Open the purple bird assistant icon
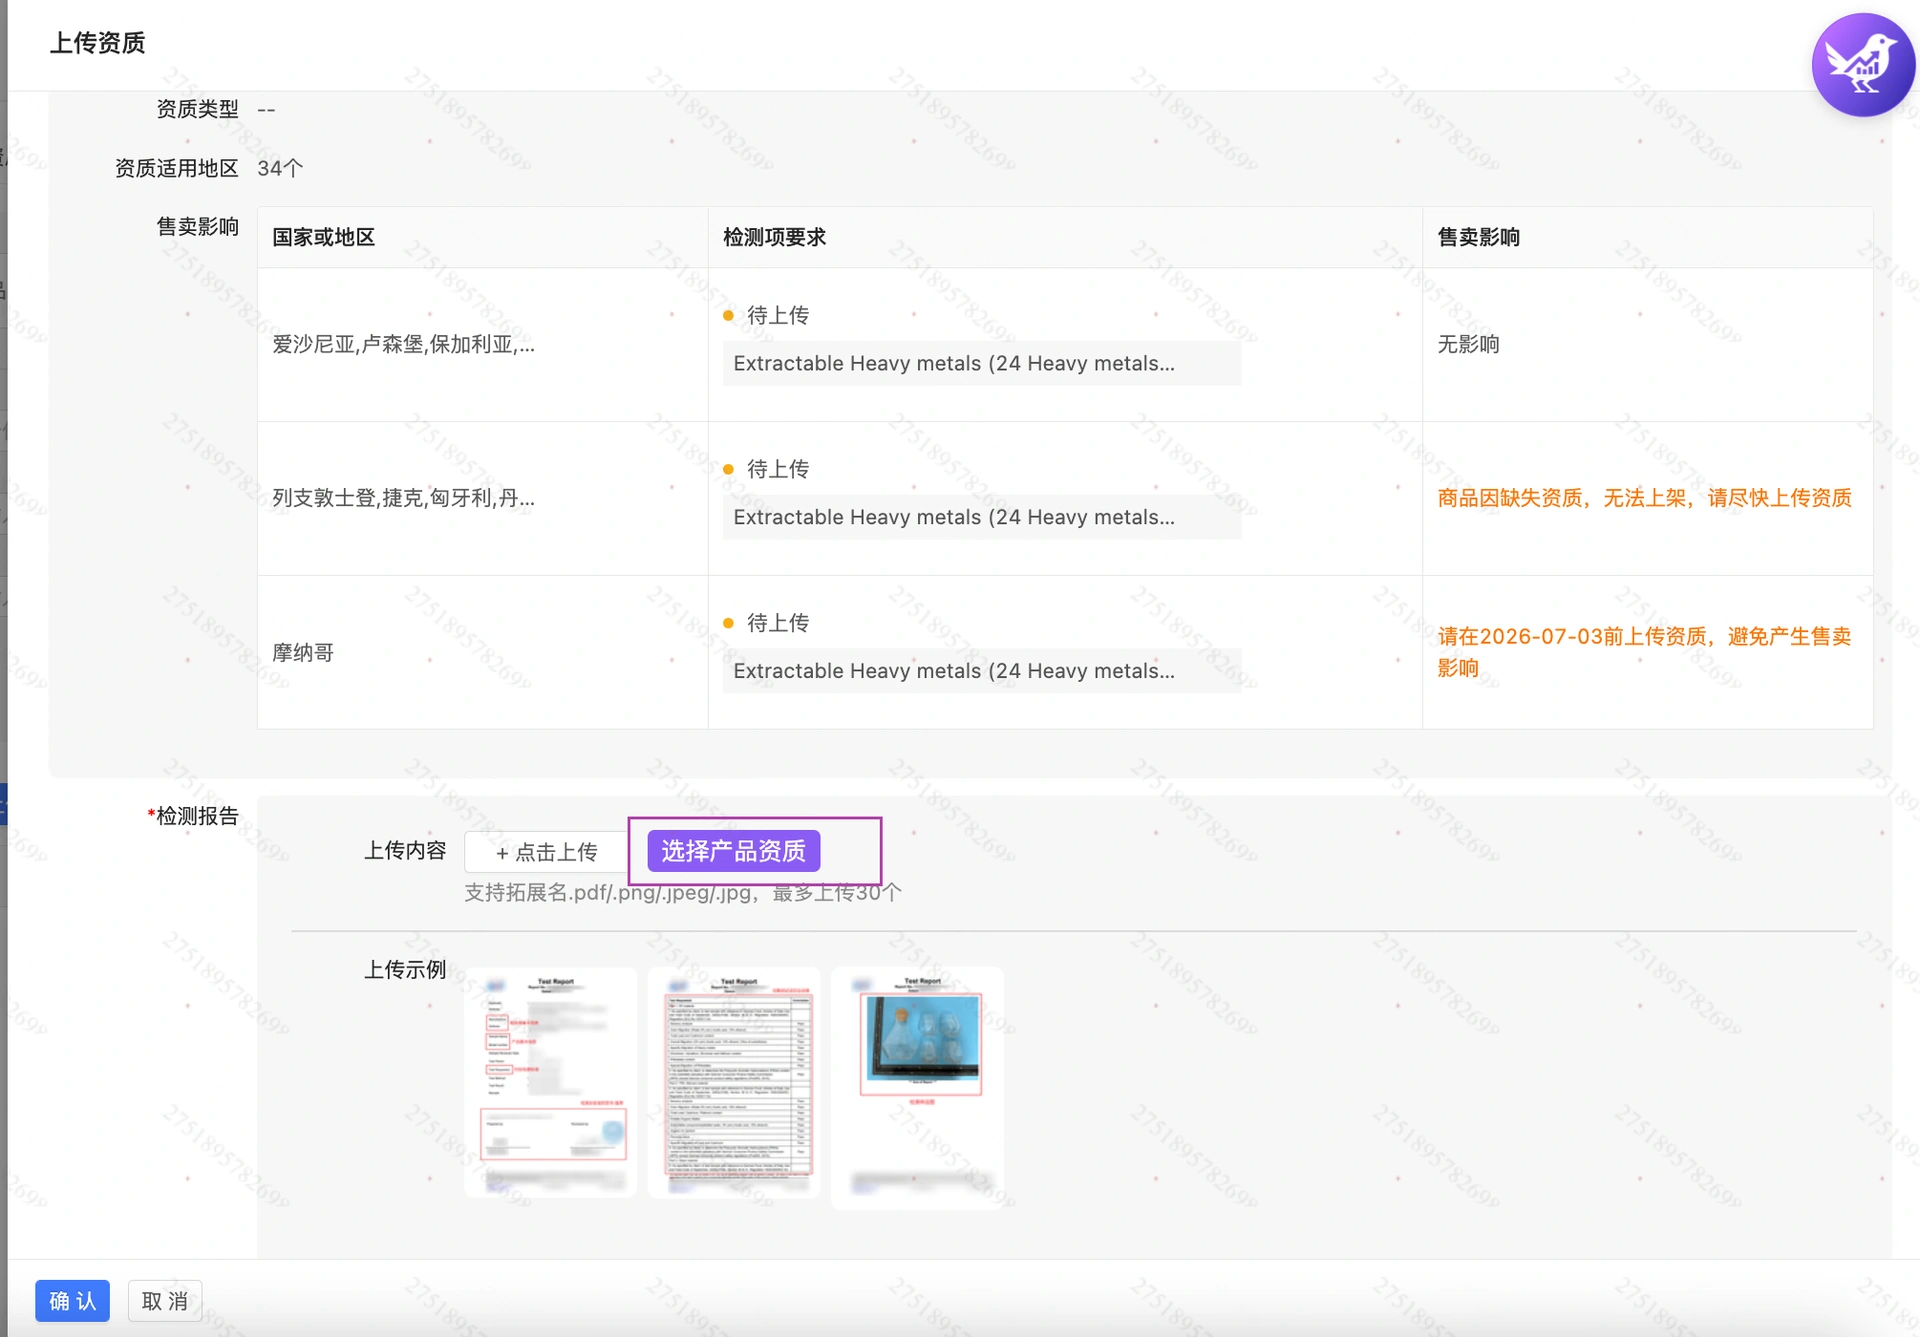The image size is (1920, 1337). [x=1863, y=65]
